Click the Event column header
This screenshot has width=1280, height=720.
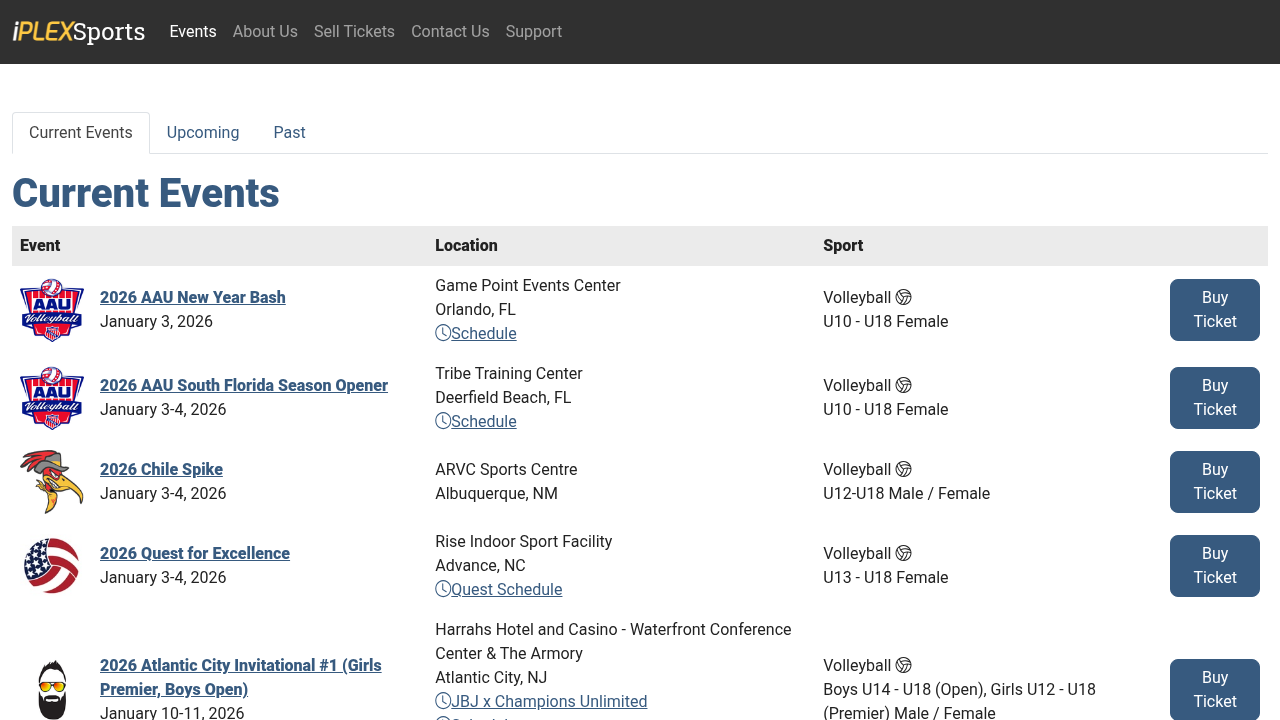[x=40, y=245]
